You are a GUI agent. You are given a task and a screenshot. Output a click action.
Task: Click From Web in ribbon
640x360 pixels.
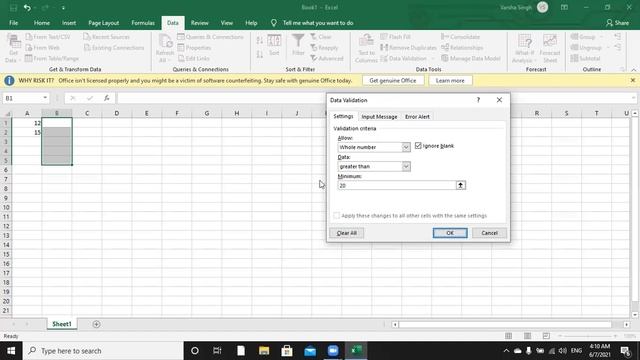42,48
